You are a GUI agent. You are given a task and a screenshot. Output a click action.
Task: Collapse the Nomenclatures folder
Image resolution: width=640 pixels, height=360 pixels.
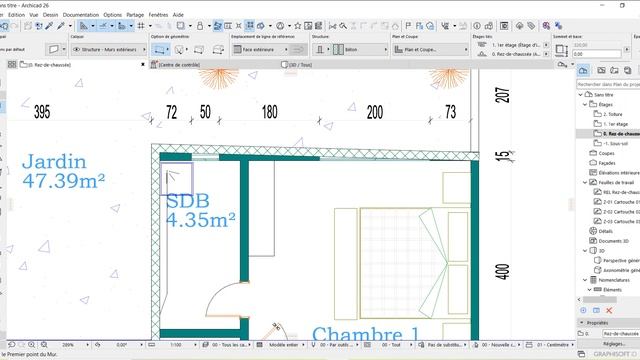coord(585,280)
